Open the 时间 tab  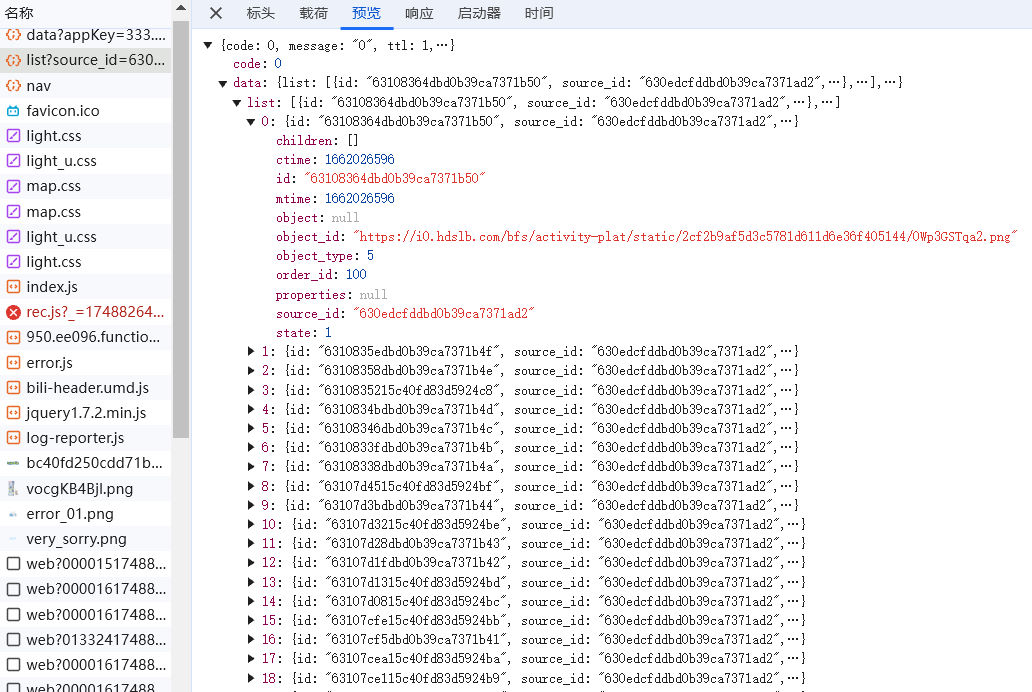(x=539, y=13)
